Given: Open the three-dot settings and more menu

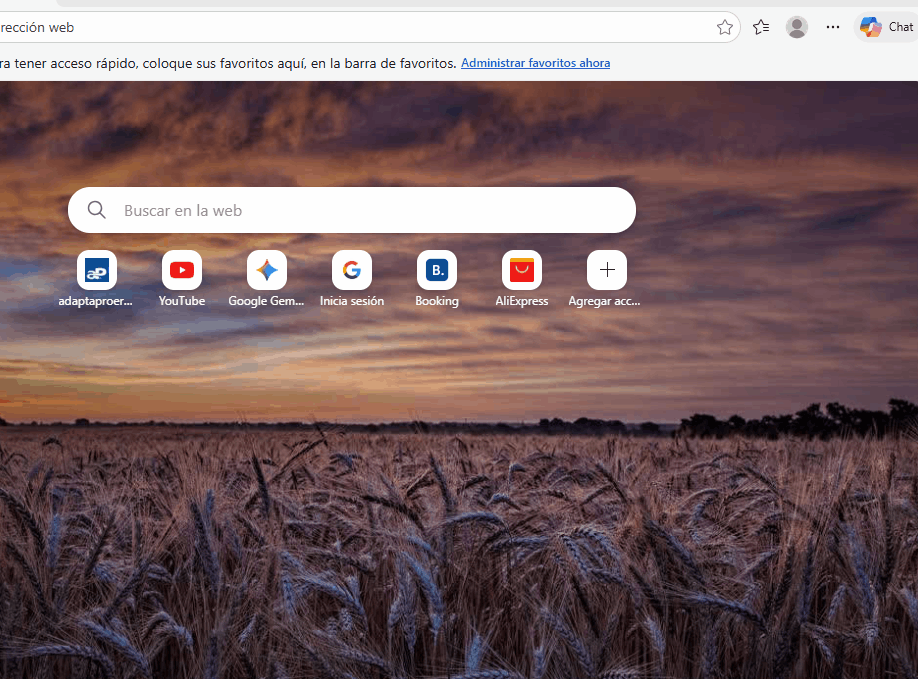Looking at the screenshot, I should pos(833,28).
